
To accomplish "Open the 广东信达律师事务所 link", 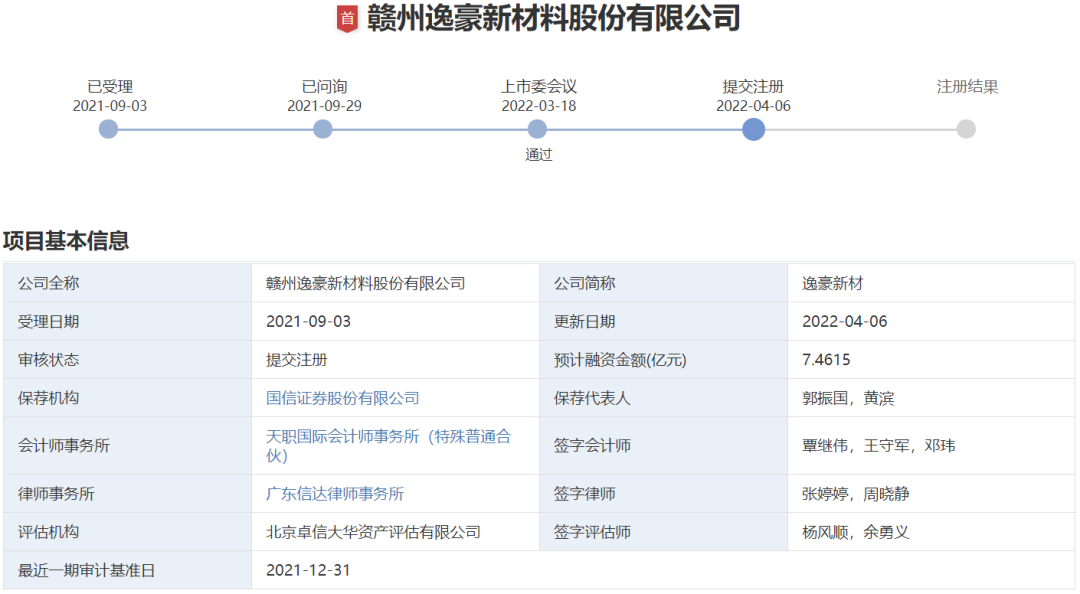I will click(x=335, y=494).
